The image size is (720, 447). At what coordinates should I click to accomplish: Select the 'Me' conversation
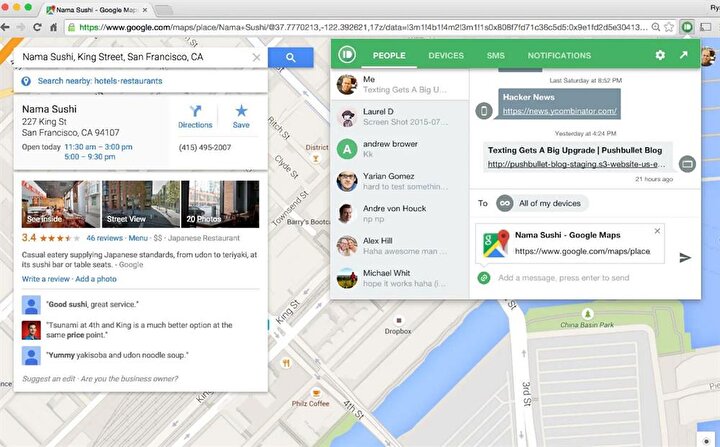point(400,85)
